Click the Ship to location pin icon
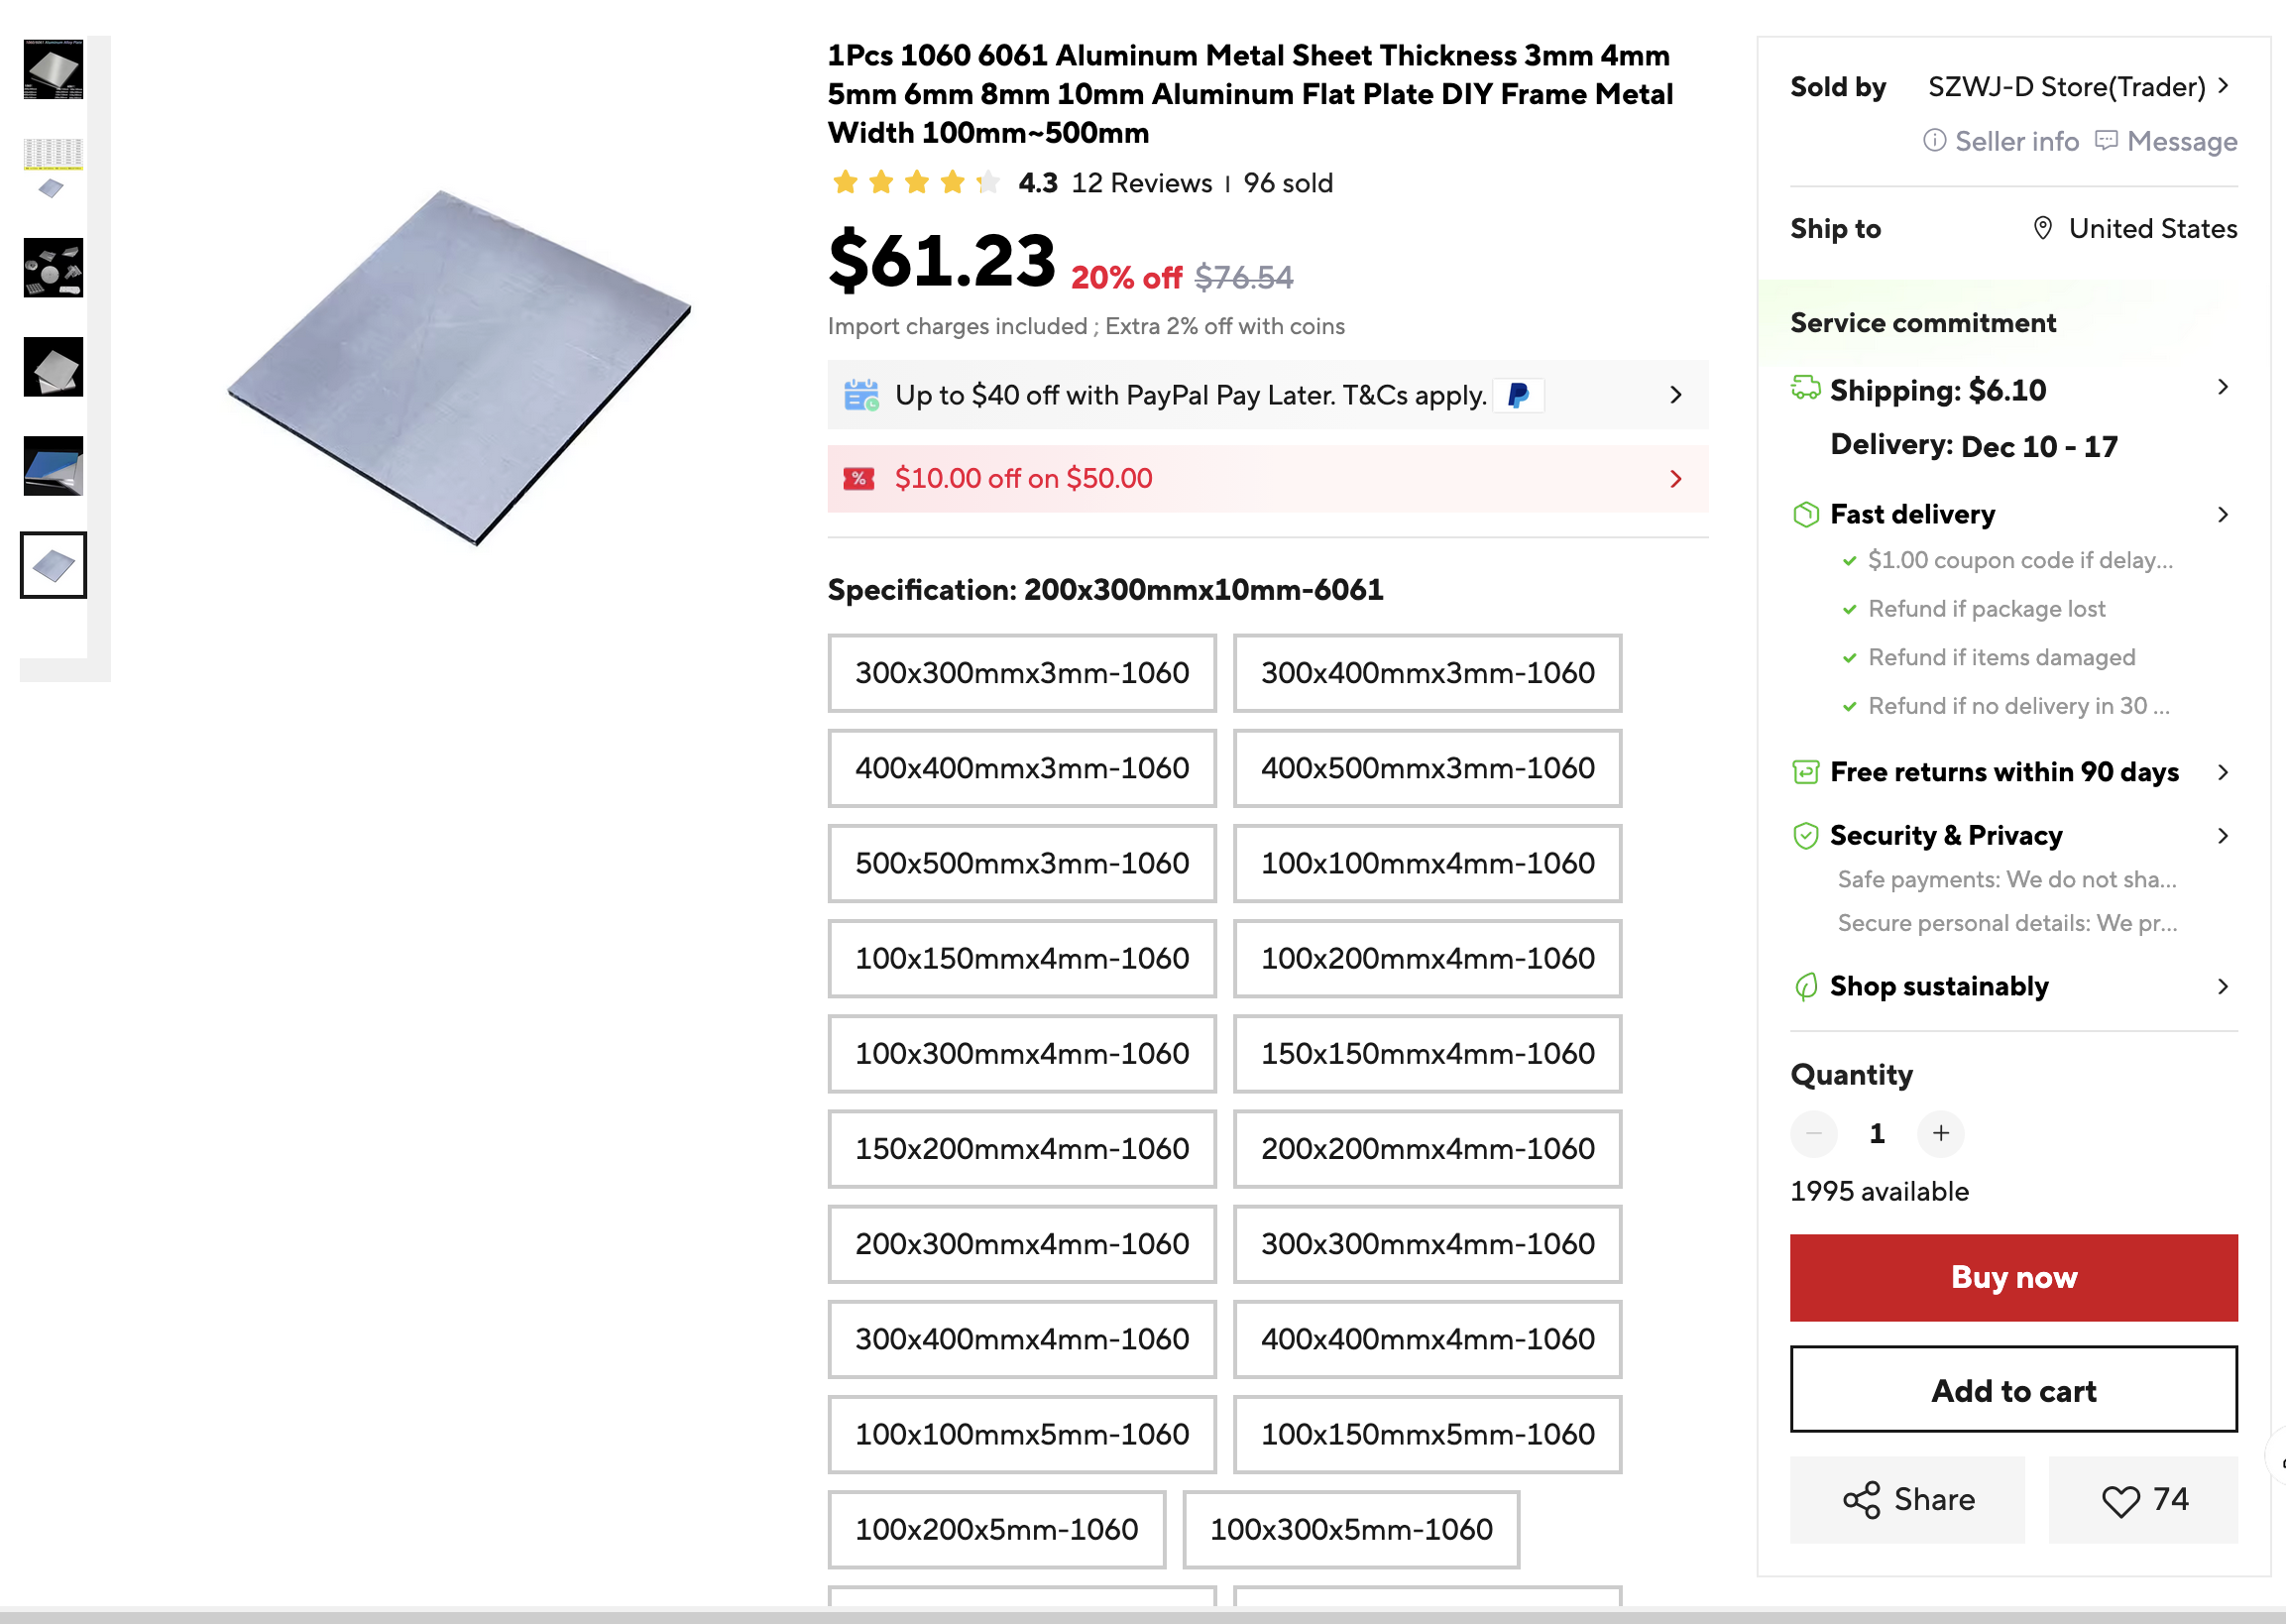This screenshot has height=1624, width=2286. point(2043,228)
